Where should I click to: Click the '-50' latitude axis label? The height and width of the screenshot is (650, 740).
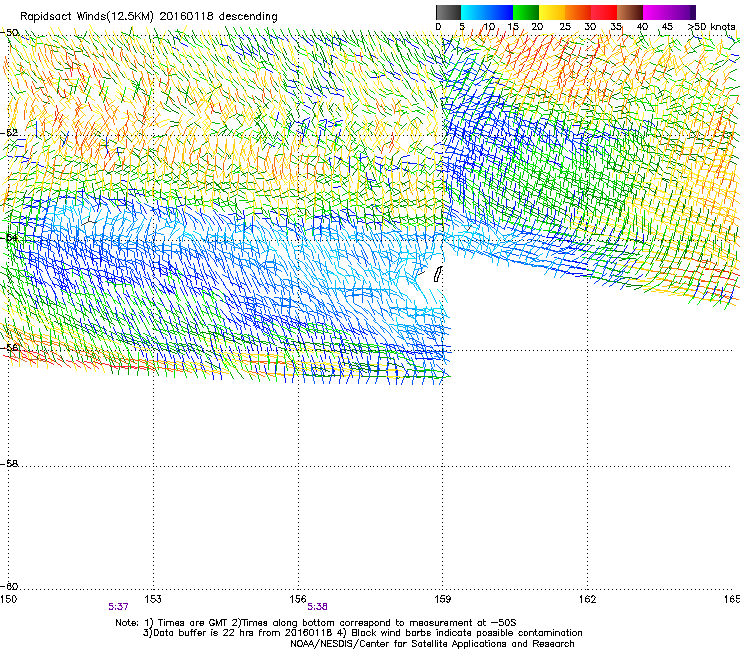point(10,33)
